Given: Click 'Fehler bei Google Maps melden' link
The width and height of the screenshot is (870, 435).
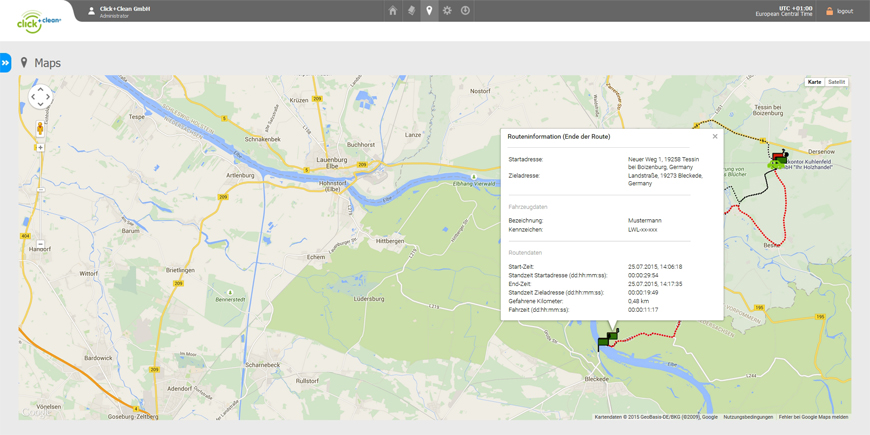Looking at the screenshot, I should point(813,417).
